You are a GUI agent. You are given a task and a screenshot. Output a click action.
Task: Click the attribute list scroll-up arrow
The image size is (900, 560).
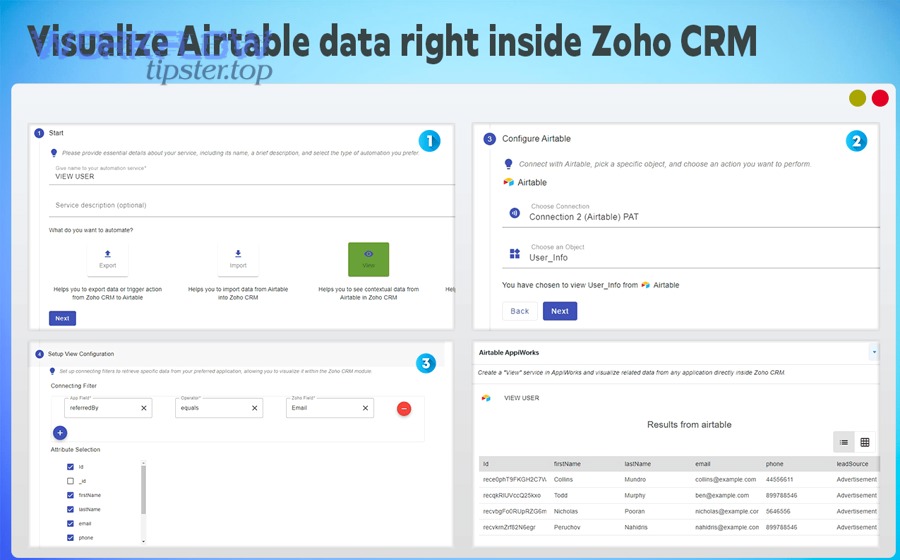(x=143, y=463)
